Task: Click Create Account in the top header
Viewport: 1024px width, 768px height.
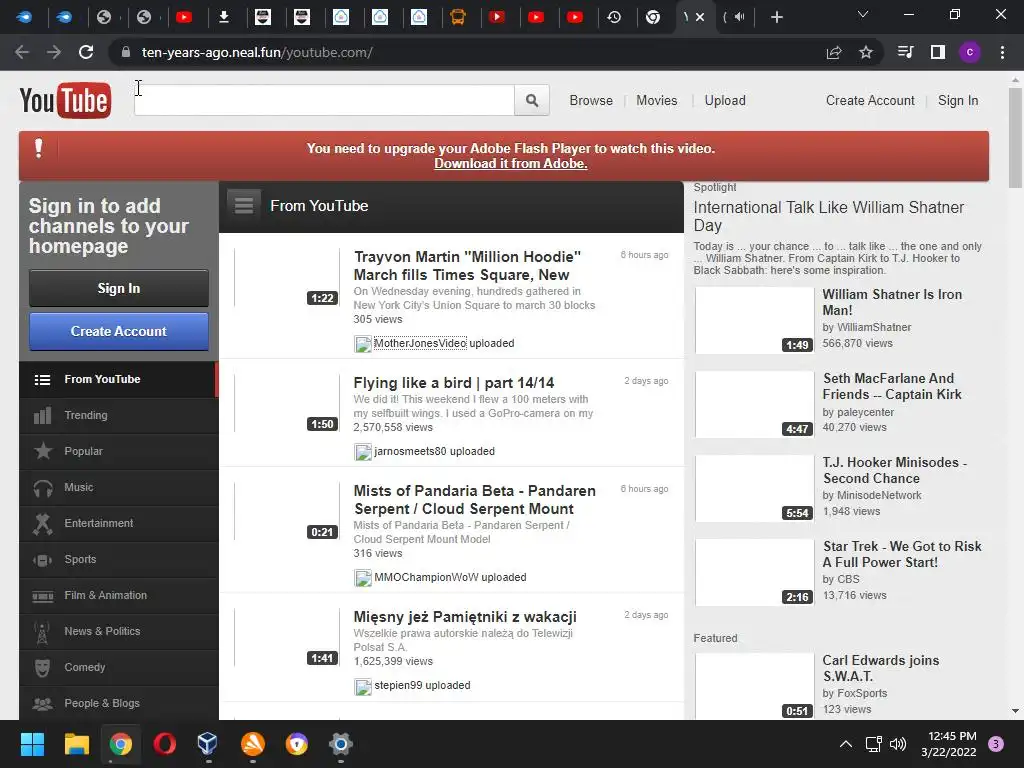Action: pos(870,101)
